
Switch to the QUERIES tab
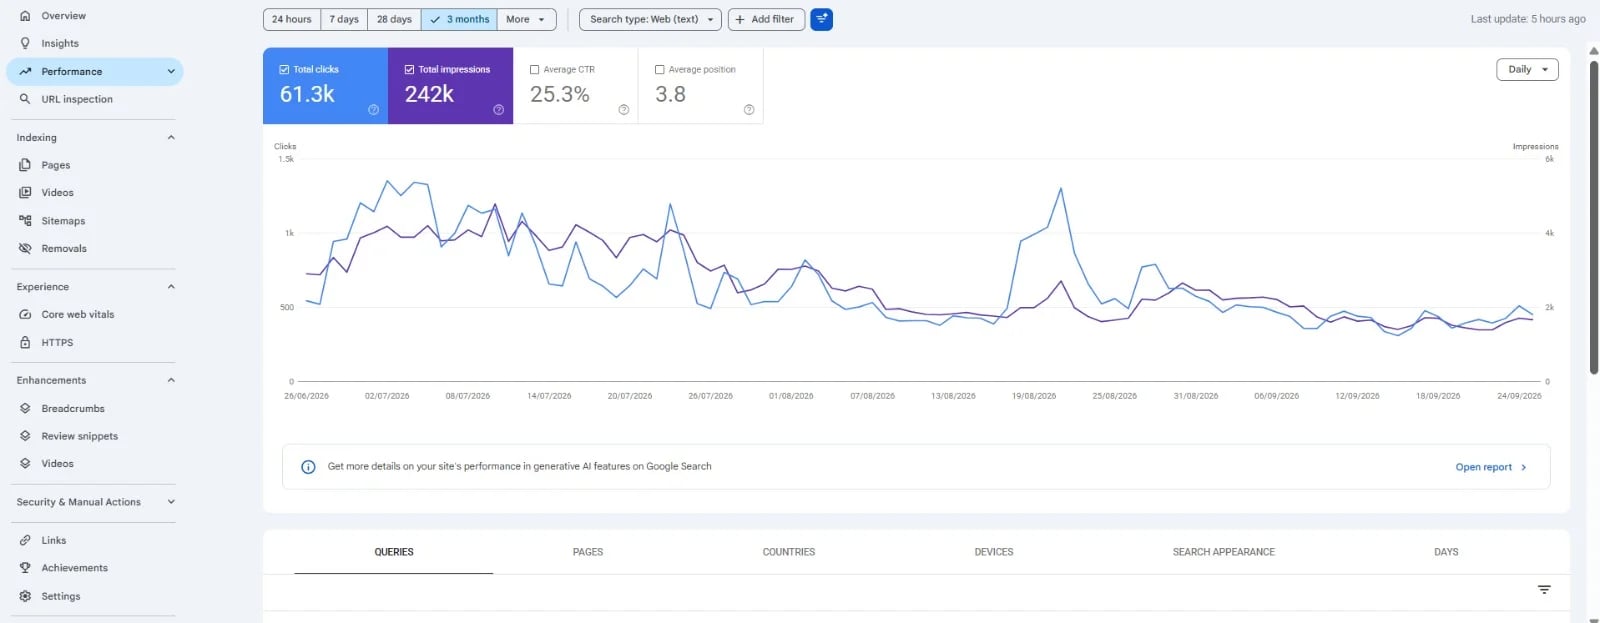pyautogui.click(x=394, y=552)
